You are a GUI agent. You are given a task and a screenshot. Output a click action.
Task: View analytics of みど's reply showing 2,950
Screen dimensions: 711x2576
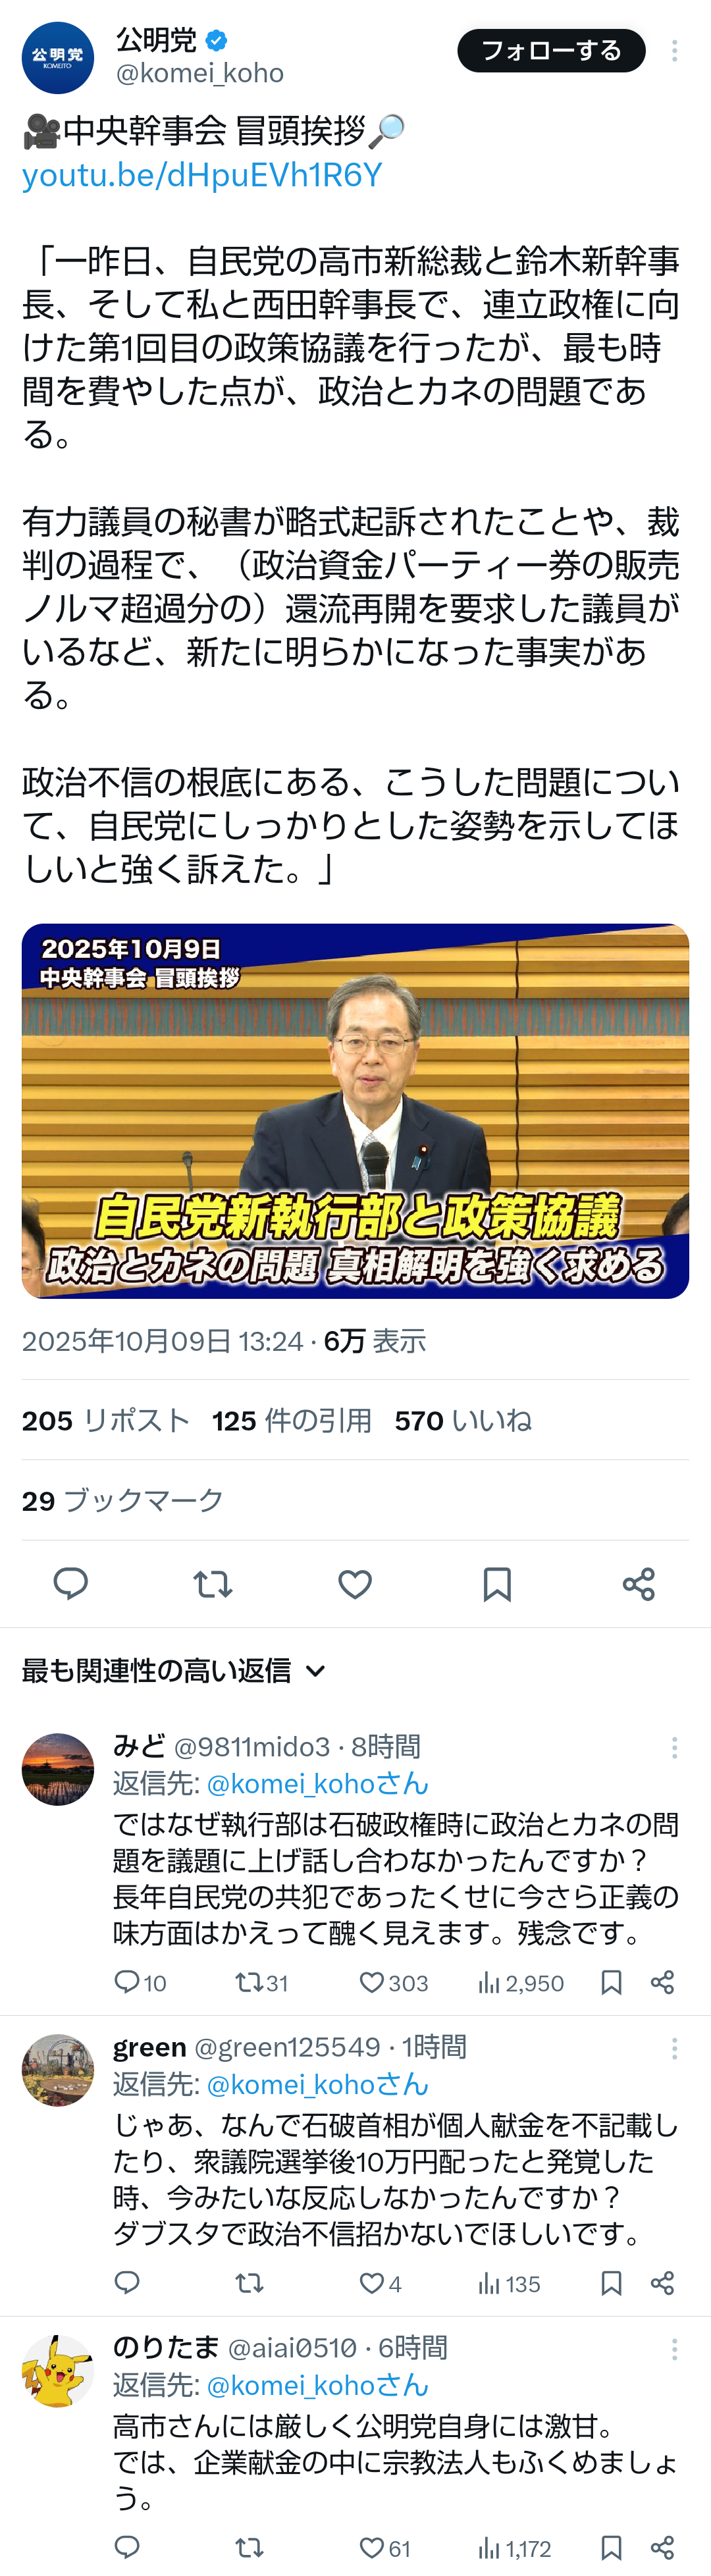[521, 1982]
